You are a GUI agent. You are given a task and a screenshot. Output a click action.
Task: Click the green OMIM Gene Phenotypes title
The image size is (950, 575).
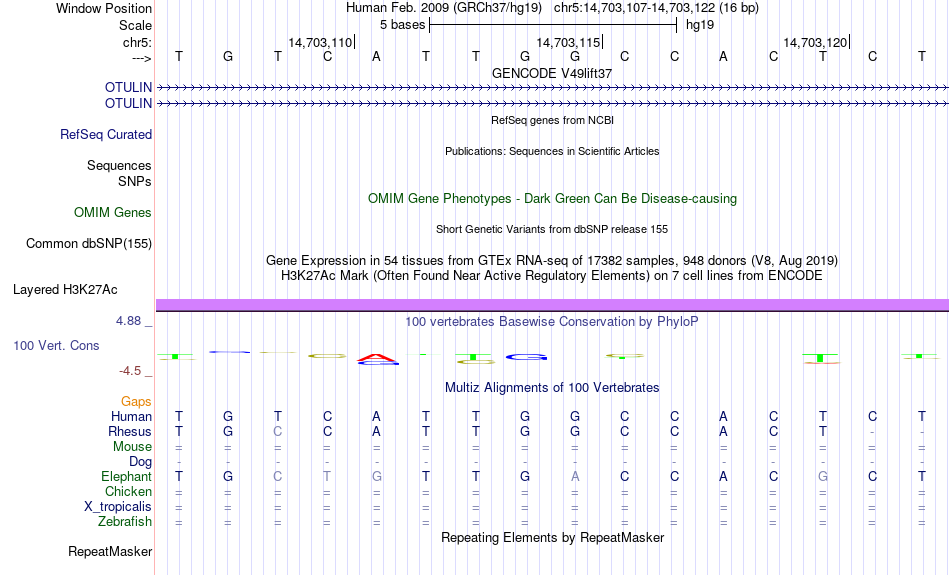click(552, 199)
